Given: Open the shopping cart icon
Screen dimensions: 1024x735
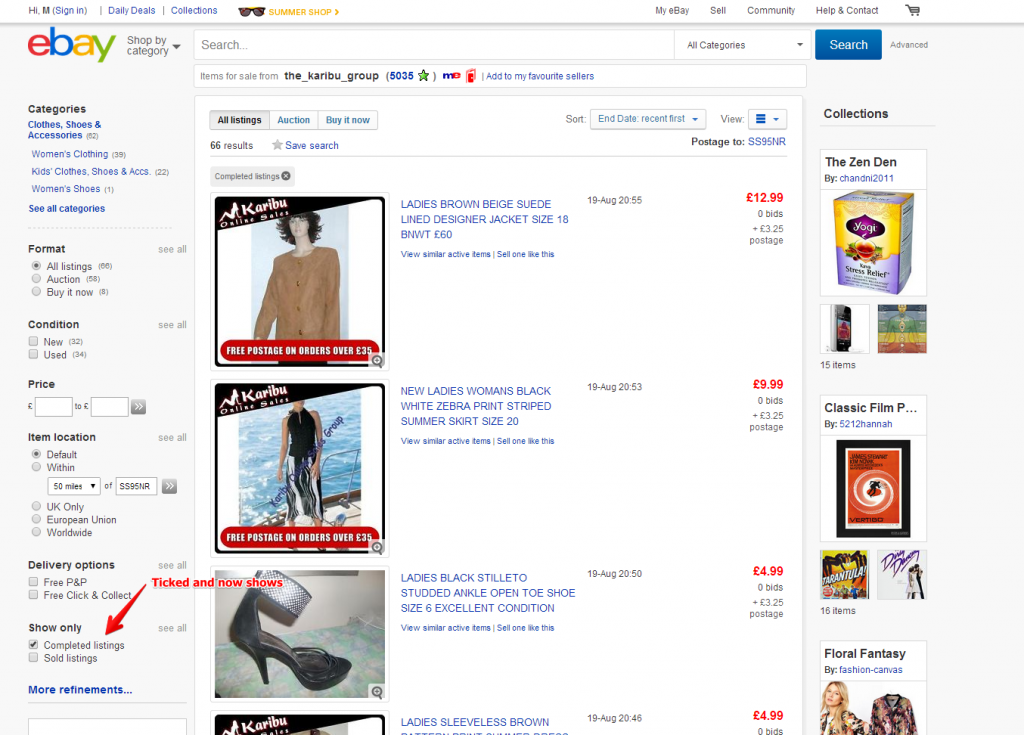Looking at the screenshot, I should coord(911,10).
